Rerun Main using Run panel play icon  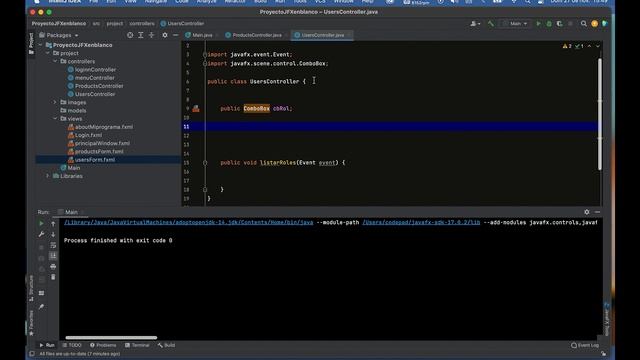[41, 223]
